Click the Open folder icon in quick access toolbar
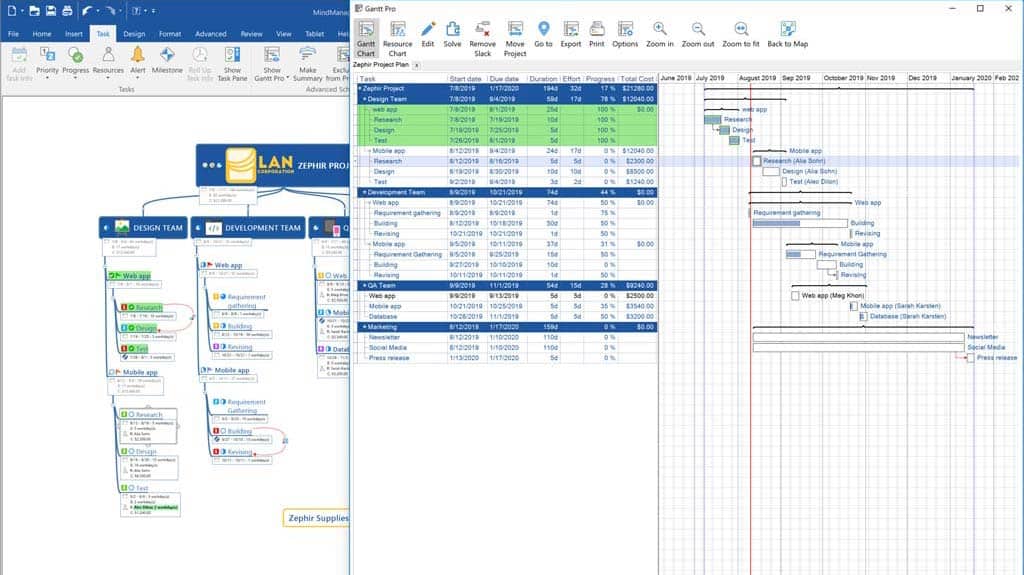Screen dimensions: 1024x575 tap(34, 10)
